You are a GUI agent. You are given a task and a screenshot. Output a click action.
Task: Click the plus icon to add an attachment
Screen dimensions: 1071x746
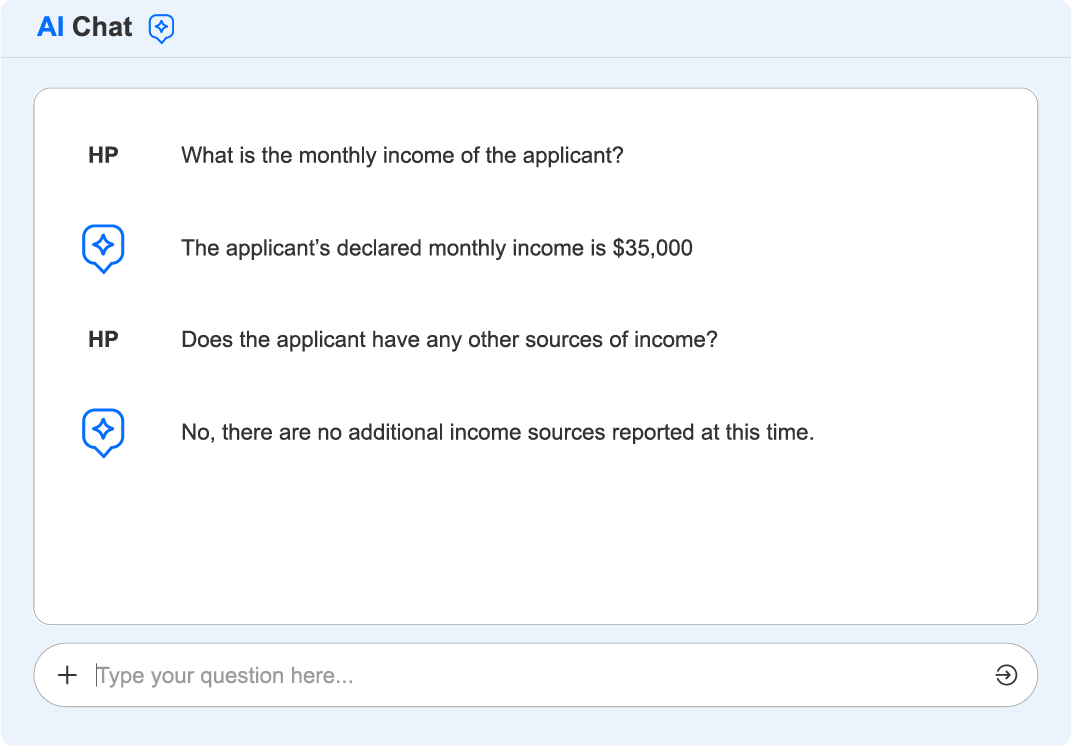click(67, 675)
